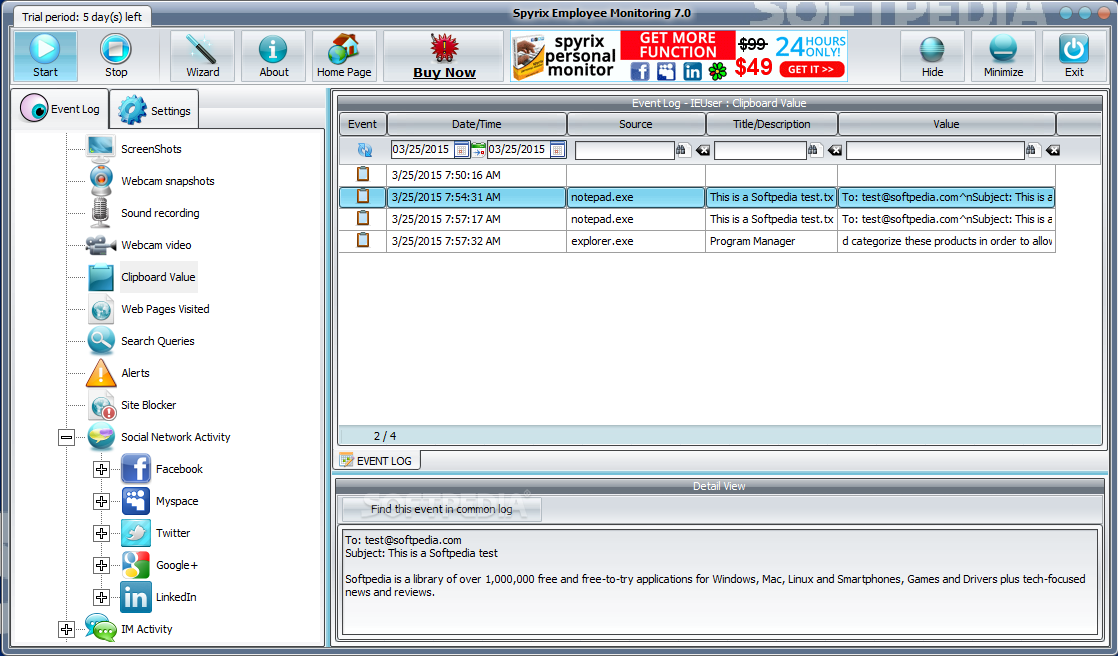Click the Twitter bird icon in the tree
The width and height of the screenshot is (1118, 656).
coord(135,533)
